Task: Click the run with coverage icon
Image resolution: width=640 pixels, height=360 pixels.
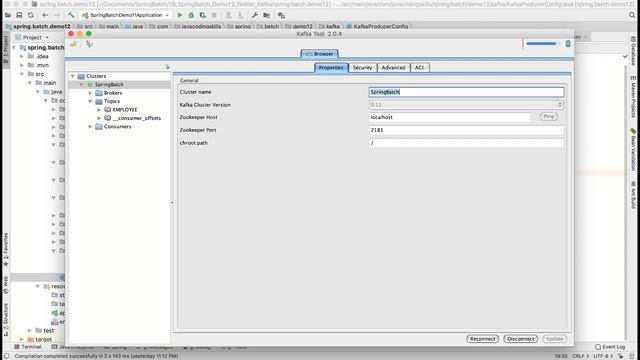Action: pyautogui.click(x=202, y=15)
